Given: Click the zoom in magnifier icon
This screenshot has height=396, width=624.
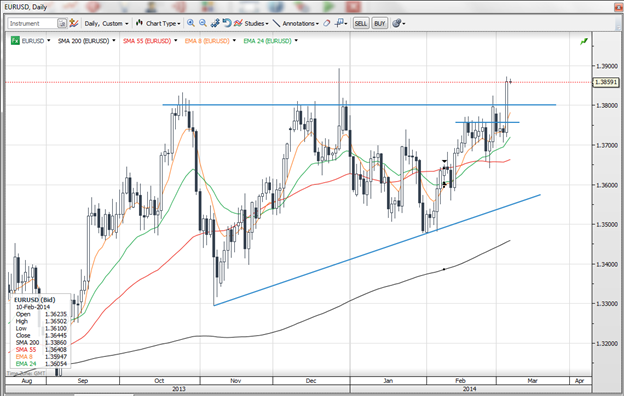Looking at the screenshot, I should click(191, 23).
